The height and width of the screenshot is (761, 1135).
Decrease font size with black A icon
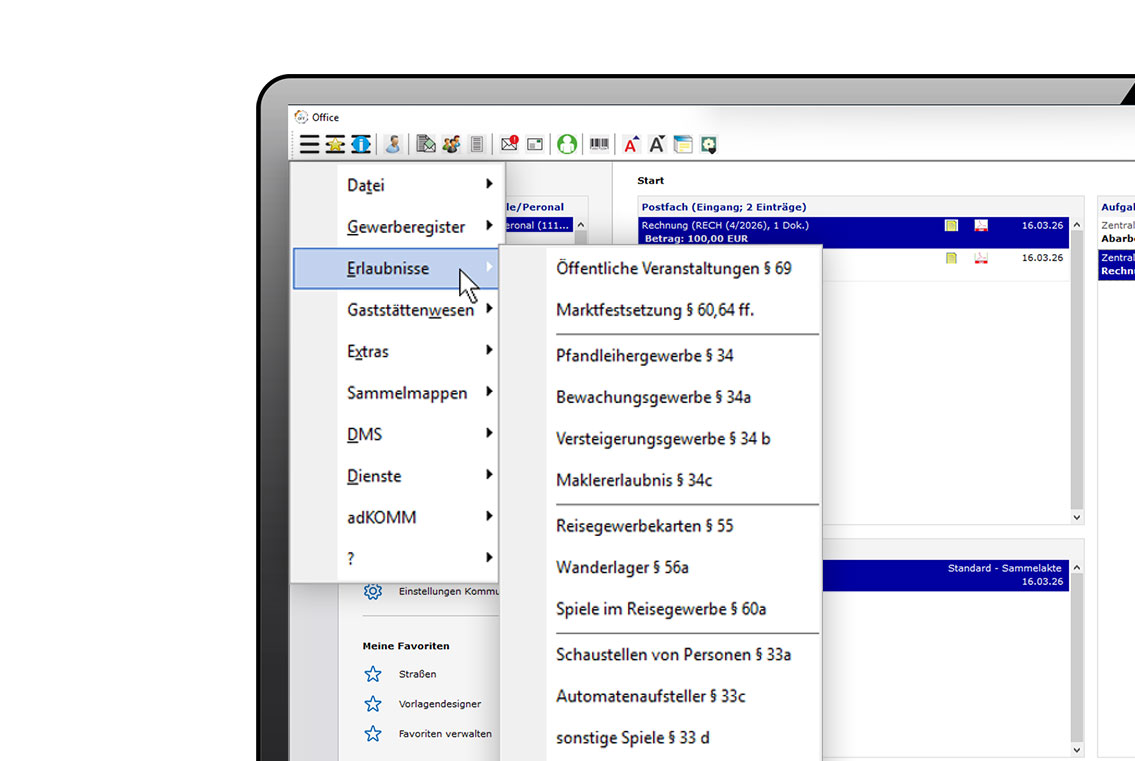[x=657, y=144]
